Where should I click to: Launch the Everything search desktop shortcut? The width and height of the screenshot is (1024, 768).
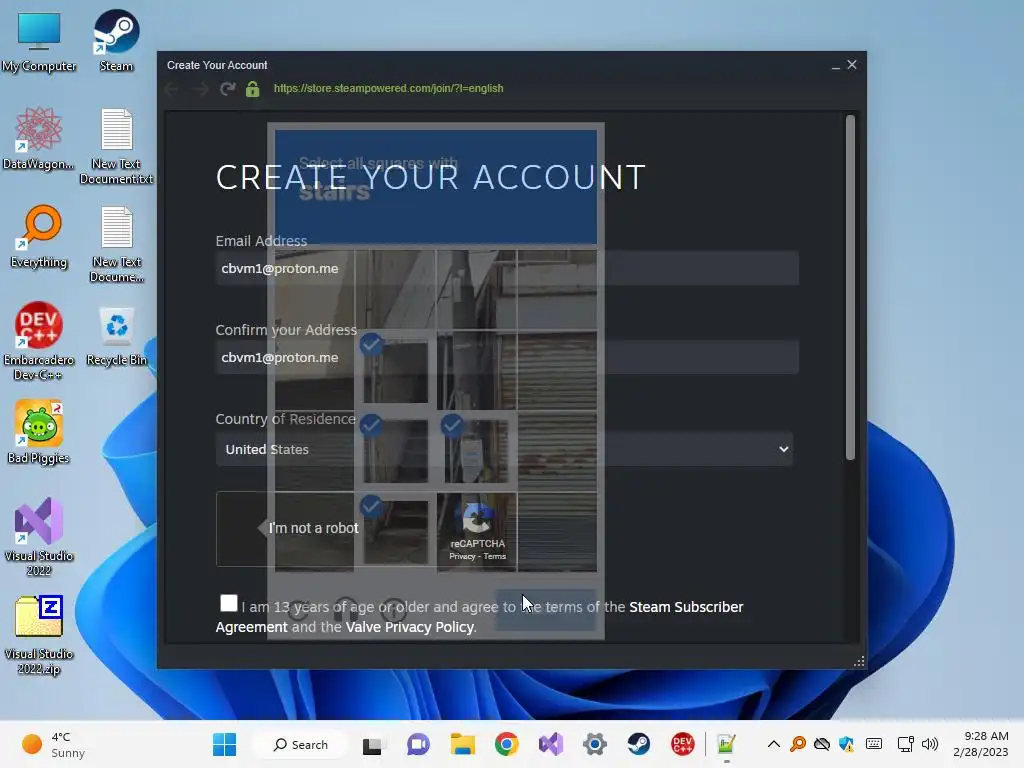pos(39,236)
